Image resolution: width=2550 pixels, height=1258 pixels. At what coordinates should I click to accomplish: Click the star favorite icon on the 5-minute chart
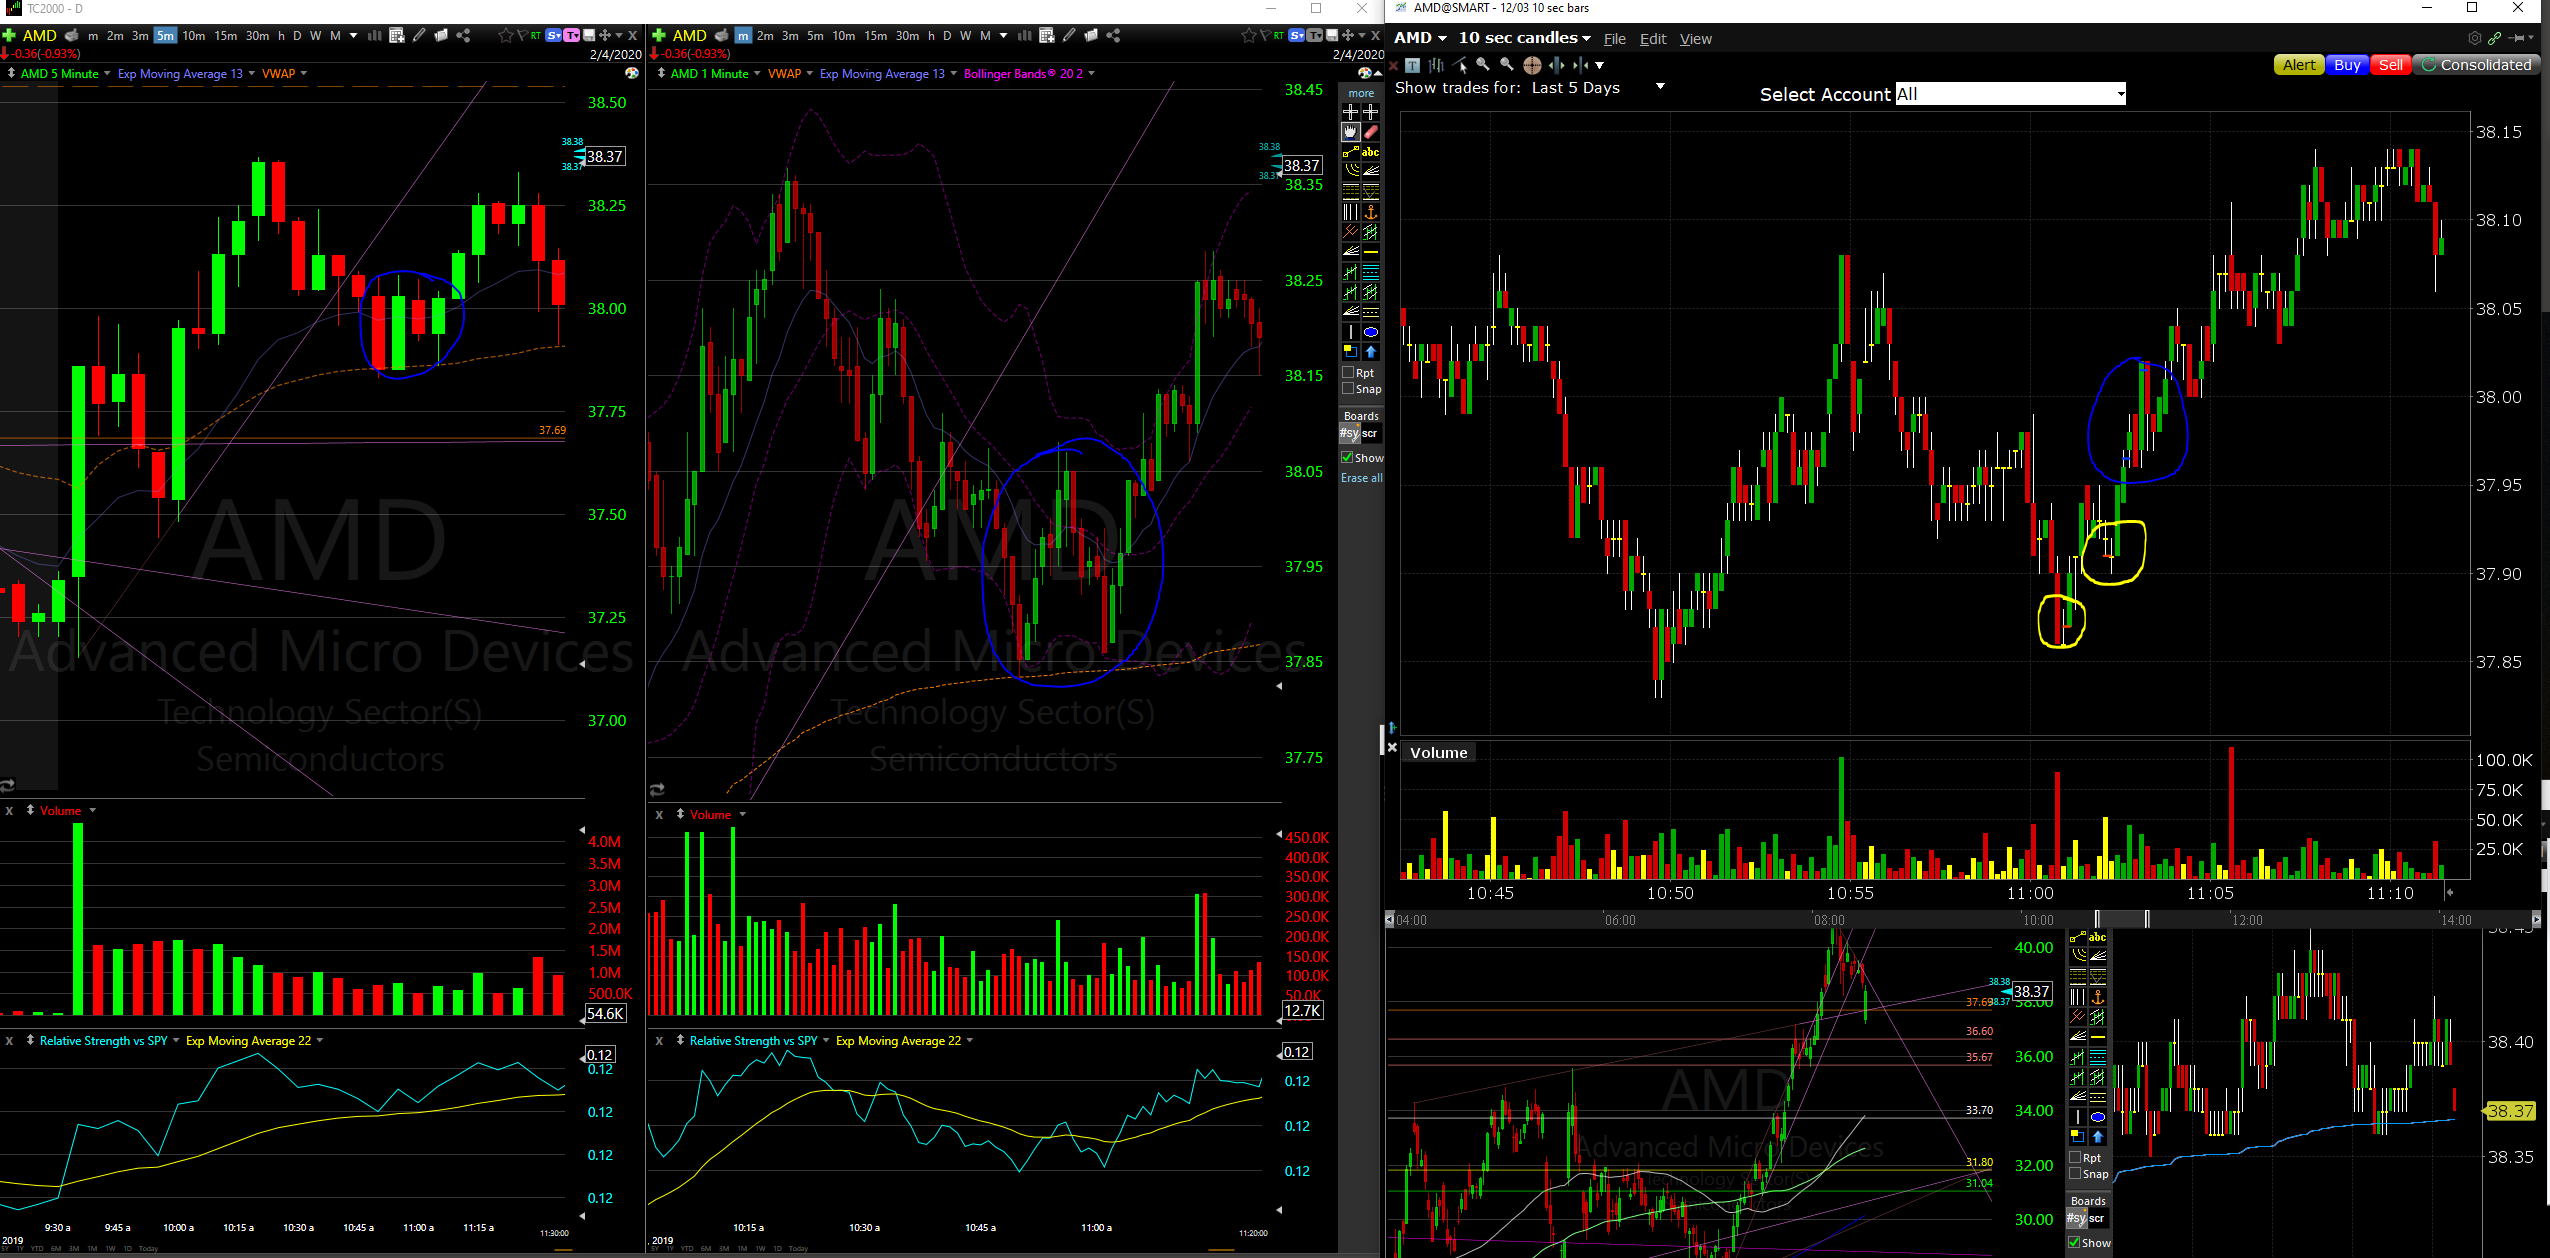pyautogui.click(x=506, y=36)
